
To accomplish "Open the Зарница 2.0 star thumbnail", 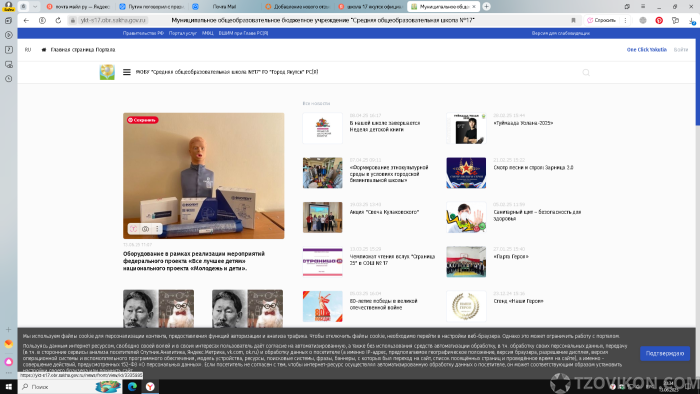I will pyautogui.click(x=466, y=173).
